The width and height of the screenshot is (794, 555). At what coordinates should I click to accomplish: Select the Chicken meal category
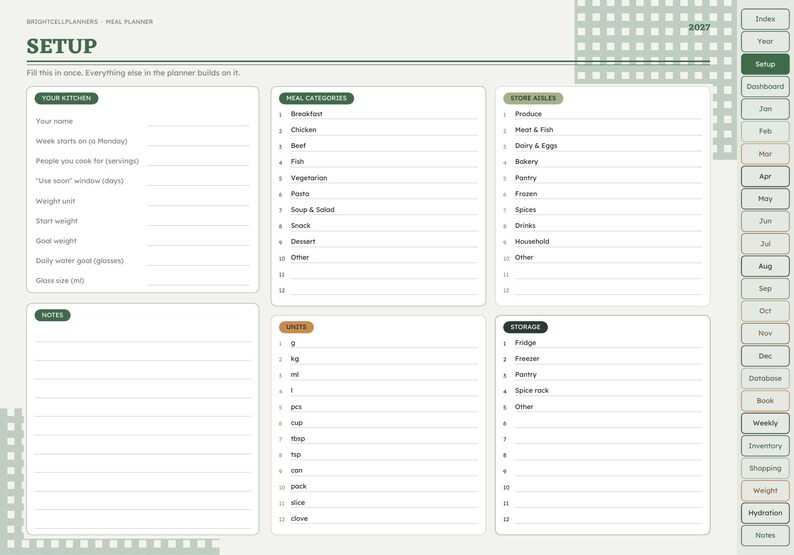(x=378, y=130)
